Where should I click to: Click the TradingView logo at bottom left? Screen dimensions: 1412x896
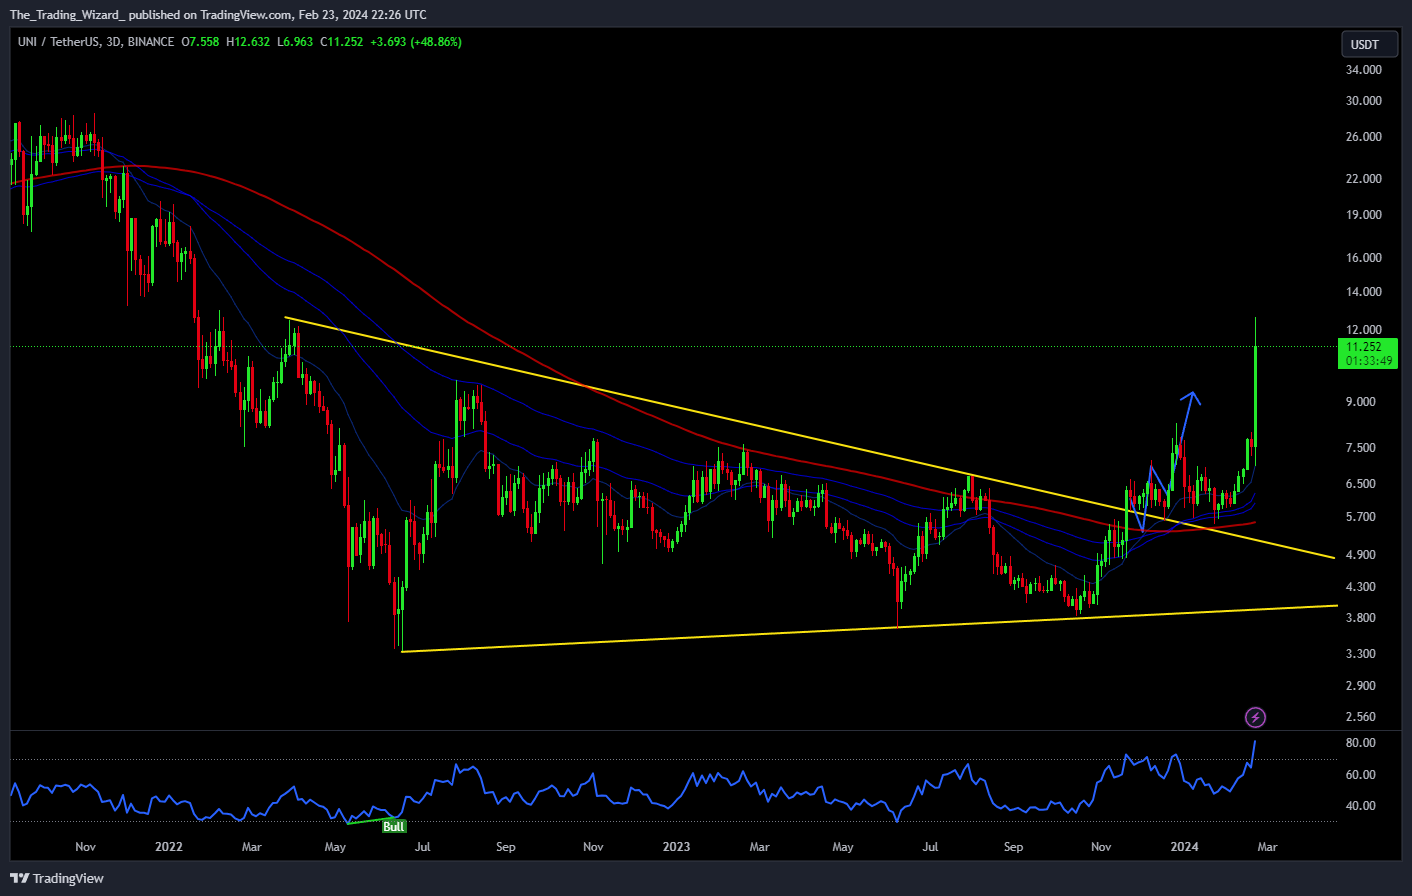click(x=57, y=878)
